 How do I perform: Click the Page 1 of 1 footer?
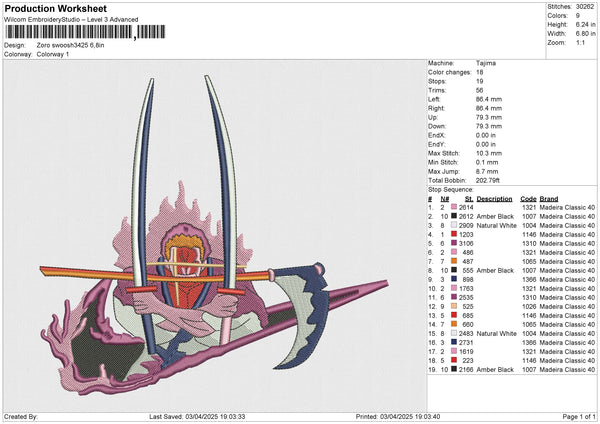(579, 416)
